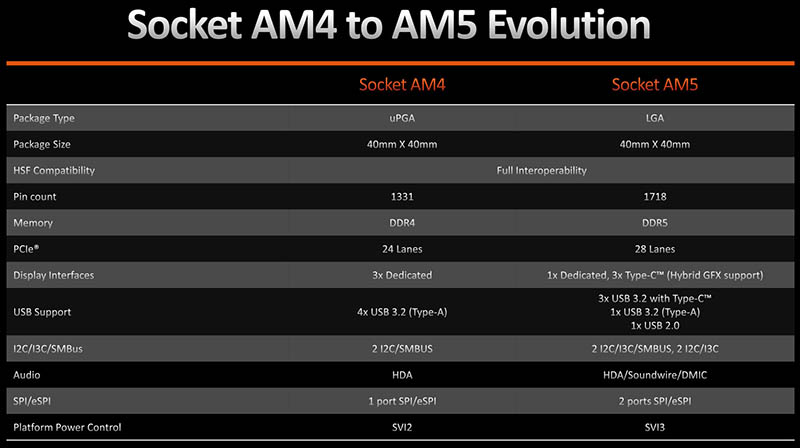
Task: Click the 'Display Interfaces' row label
Action: (x=54, y=275)
